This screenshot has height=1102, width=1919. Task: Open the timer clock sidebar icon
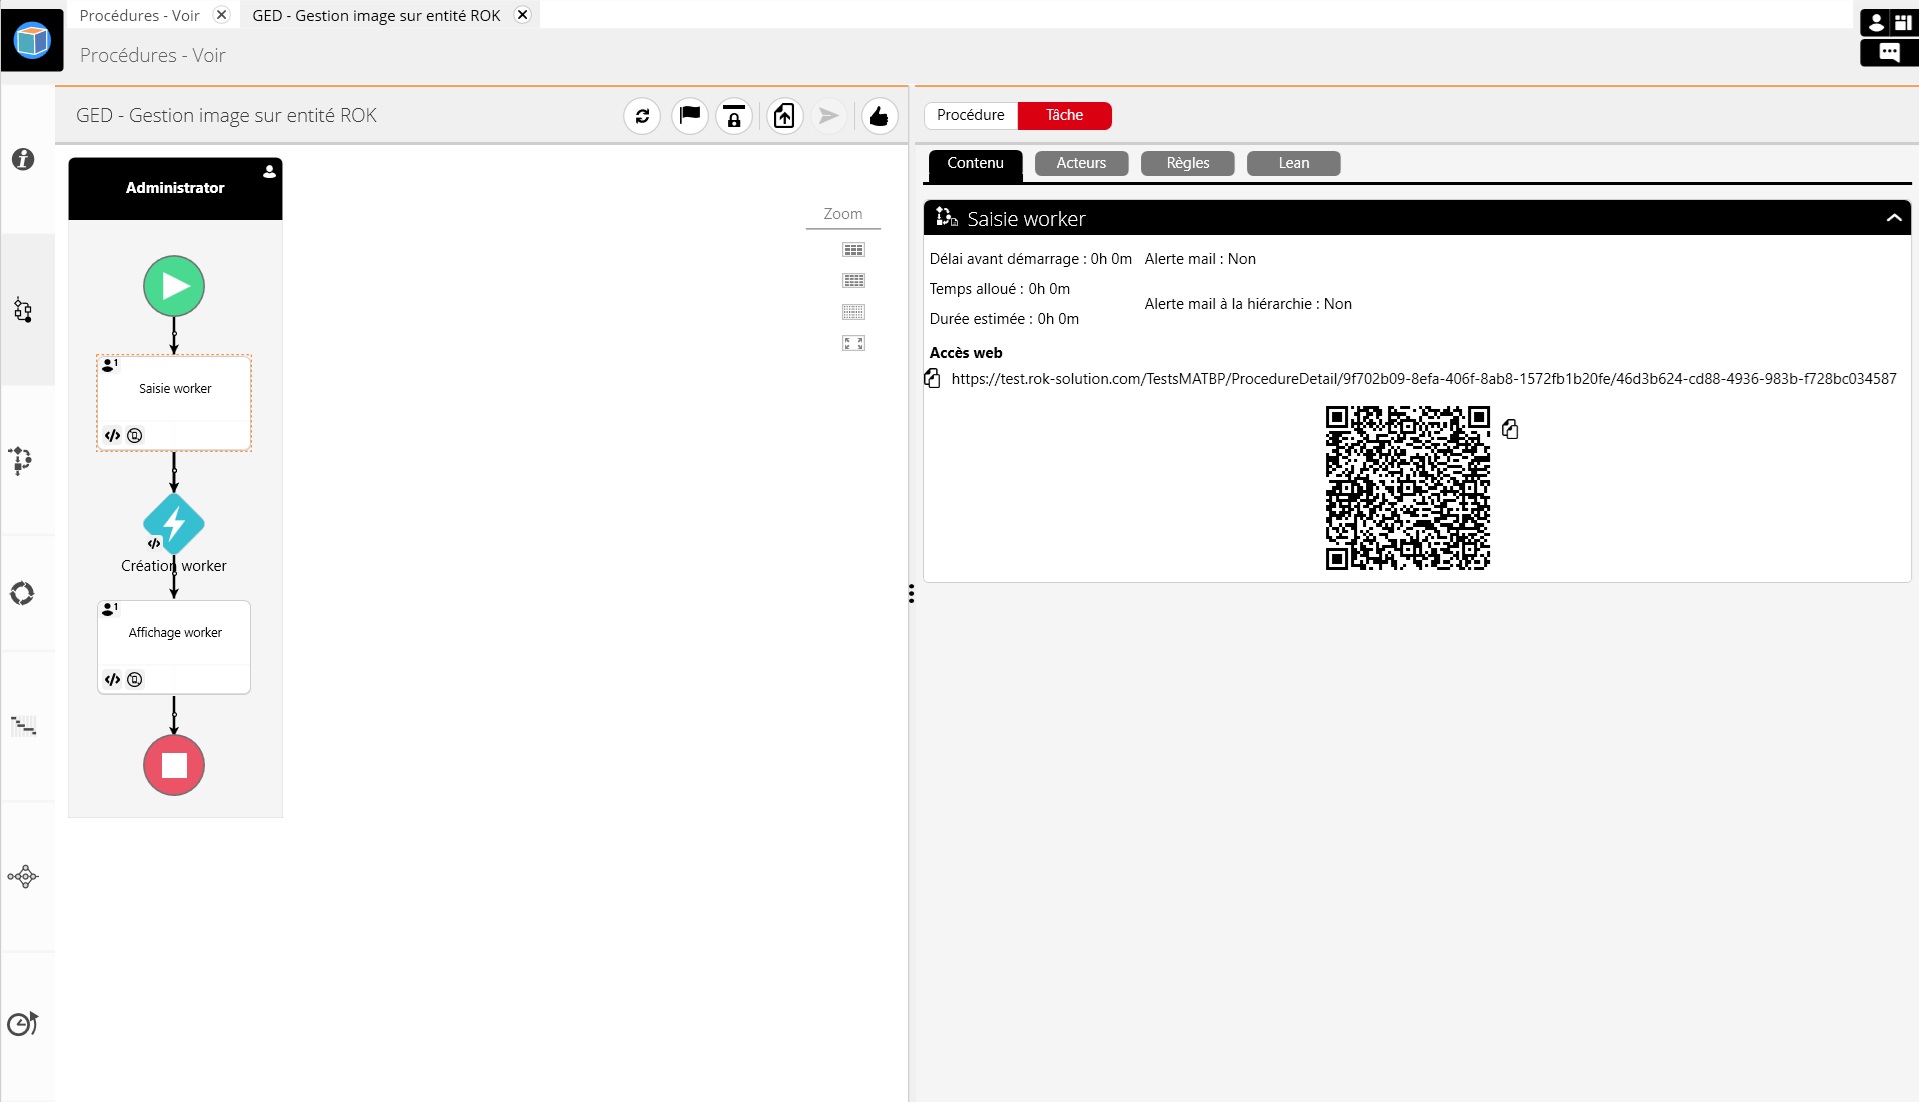tap(23, 1023)
